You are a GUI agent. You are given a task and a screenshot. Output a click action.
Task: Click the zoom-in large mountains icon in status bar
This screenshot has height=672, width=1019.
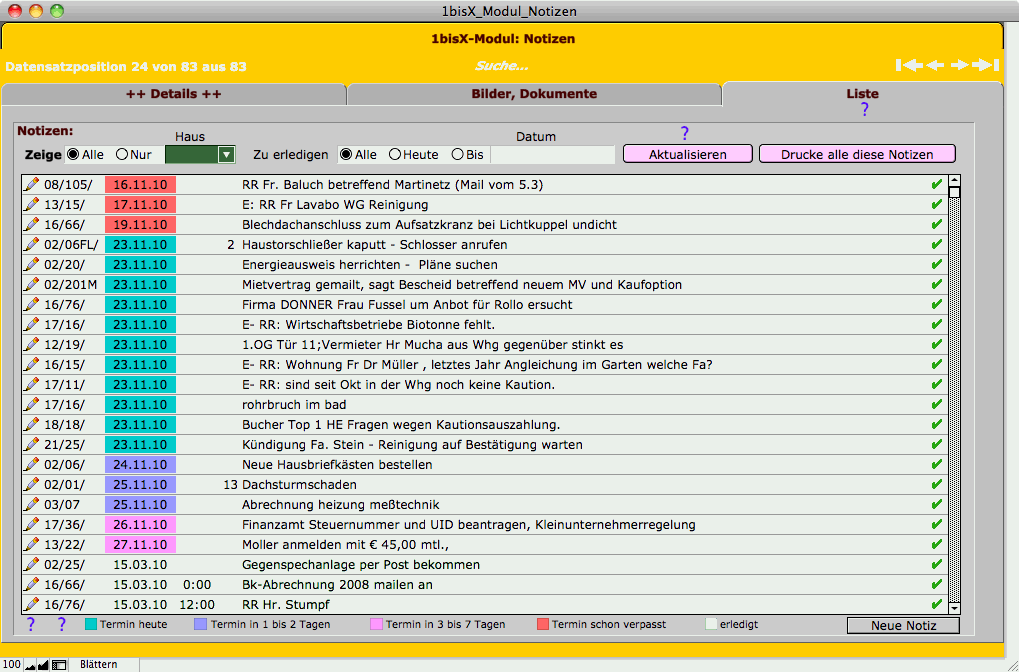point(44,665)
